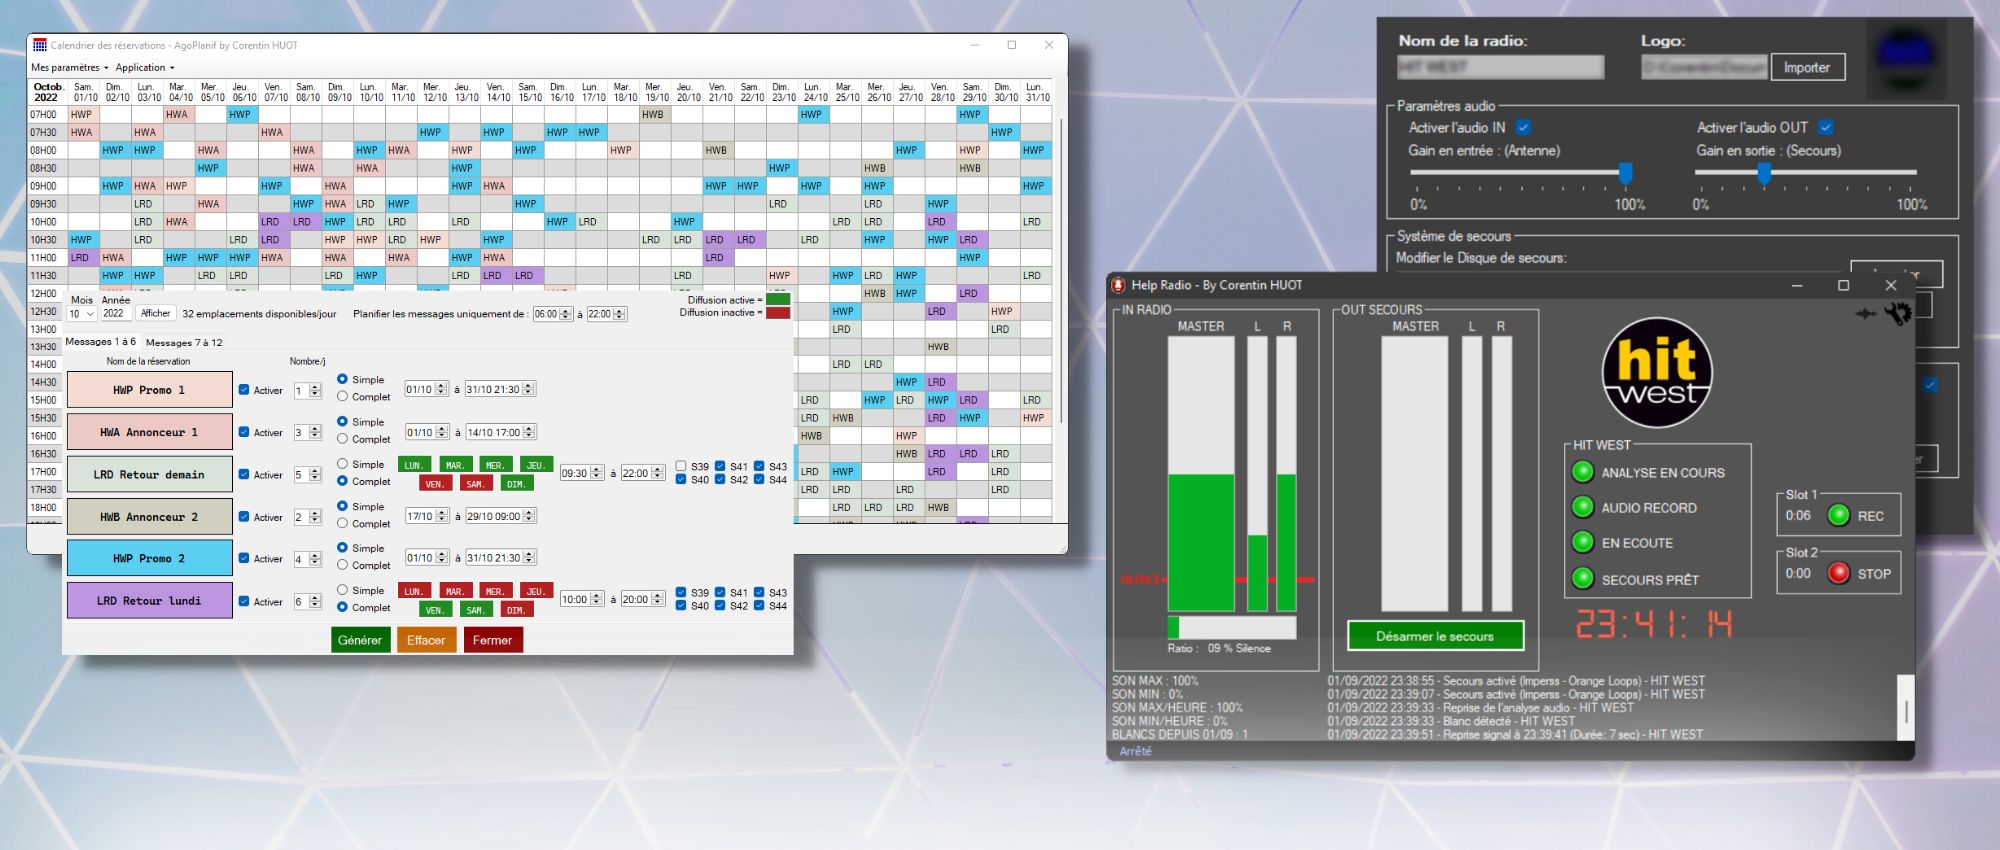Click Importer logo button
2000x850 pixels.
tap(1807, 68)
